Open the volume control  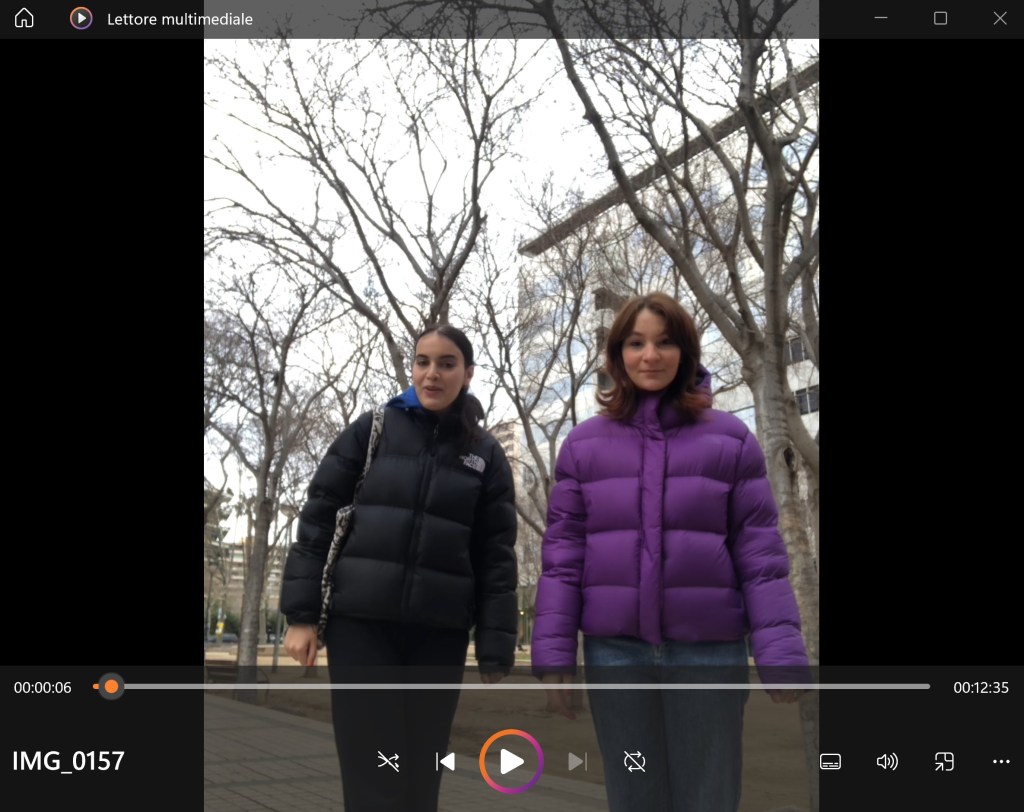click(x=887, y=762)
